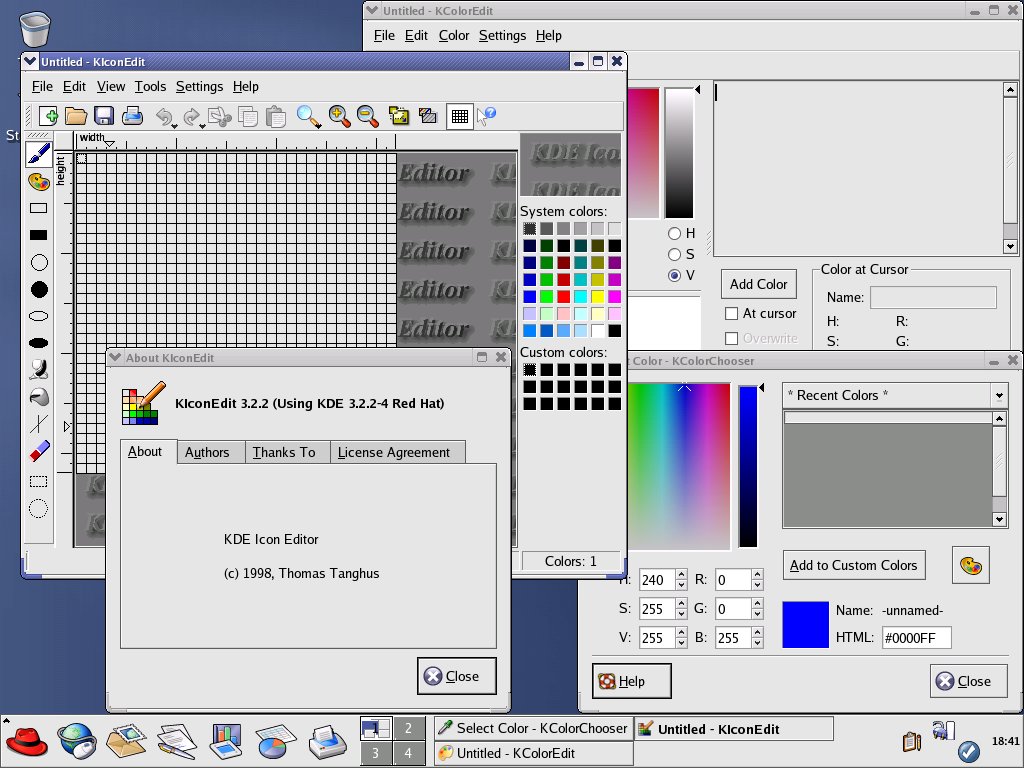The width and height of the screenshot is (1024, 768).
Task: Select the S radio button
Action: click(x=674, y=254)
